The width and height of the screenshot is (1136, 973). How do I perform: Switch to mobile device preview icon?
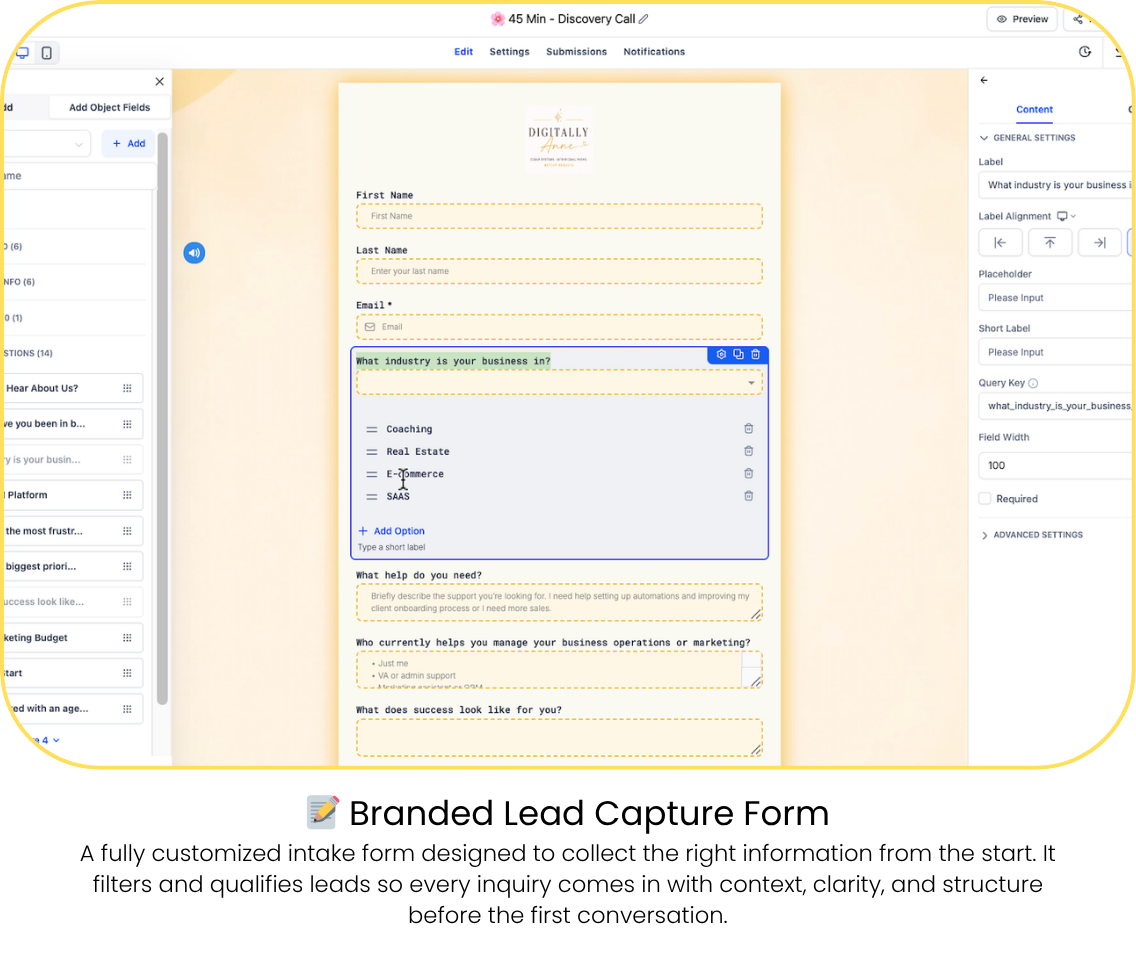pyautogui.click(x=46, y=53)
